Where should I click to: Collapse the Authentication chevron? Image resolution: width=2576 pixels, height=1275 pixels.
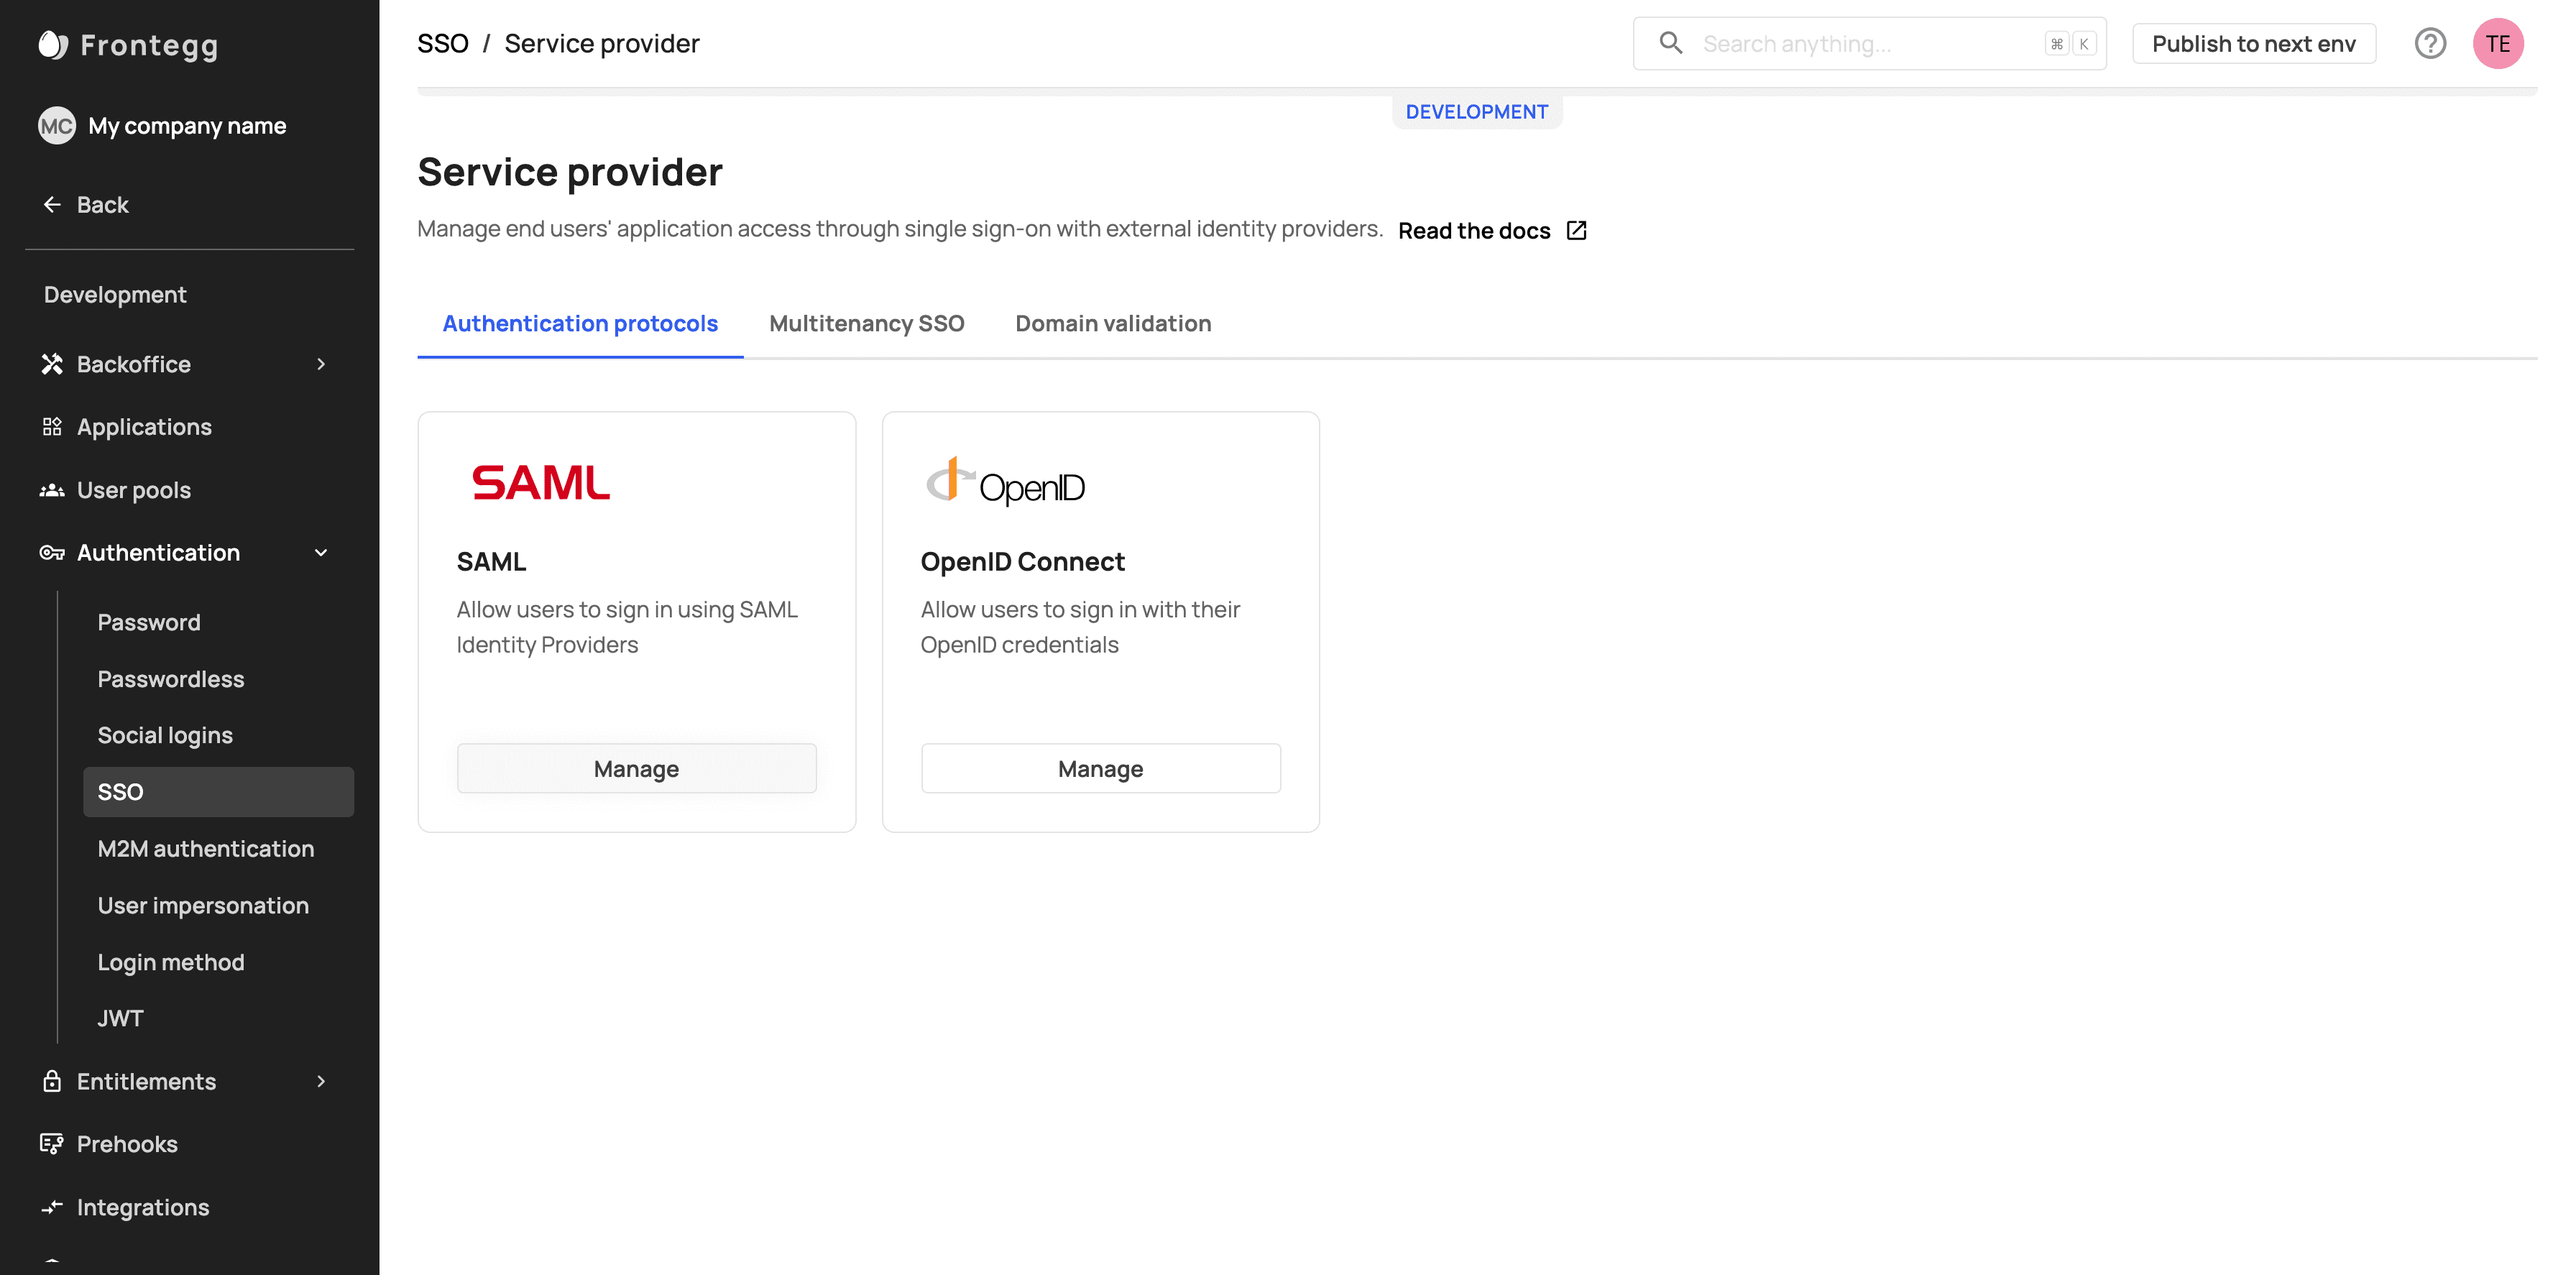[x=321, y=553]
